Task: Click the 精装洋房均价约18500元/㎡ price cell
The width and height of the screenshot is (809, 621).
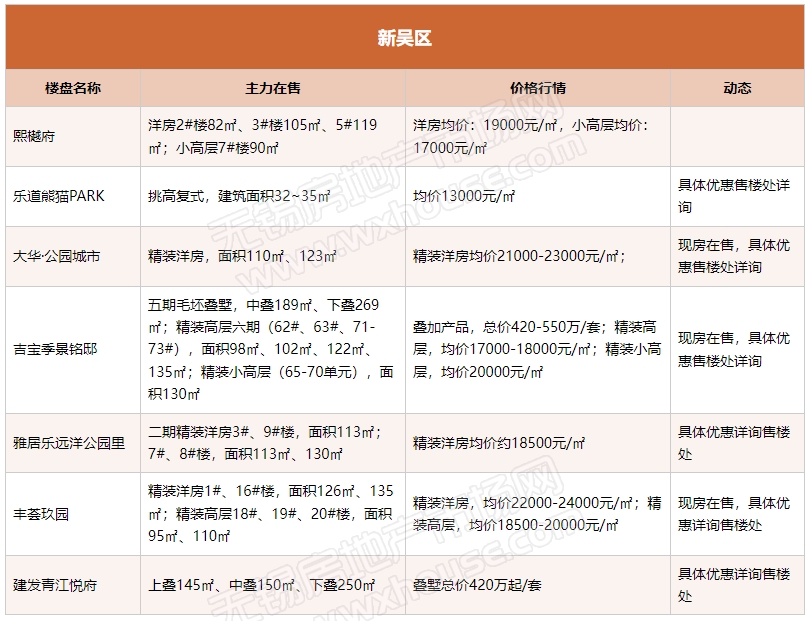Action: click(x=538, y=443)
